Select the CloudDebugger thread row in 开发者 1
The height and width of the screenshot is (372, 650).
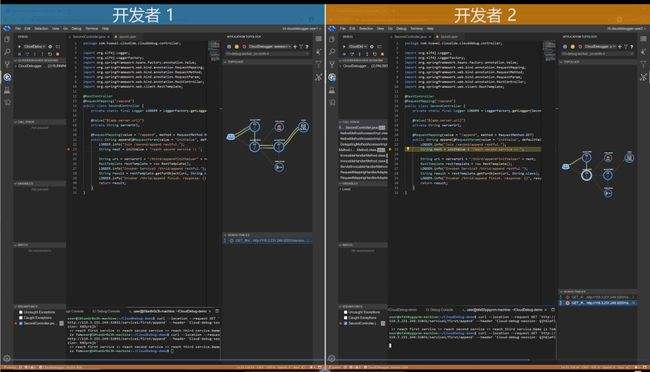tap(40, 66)
